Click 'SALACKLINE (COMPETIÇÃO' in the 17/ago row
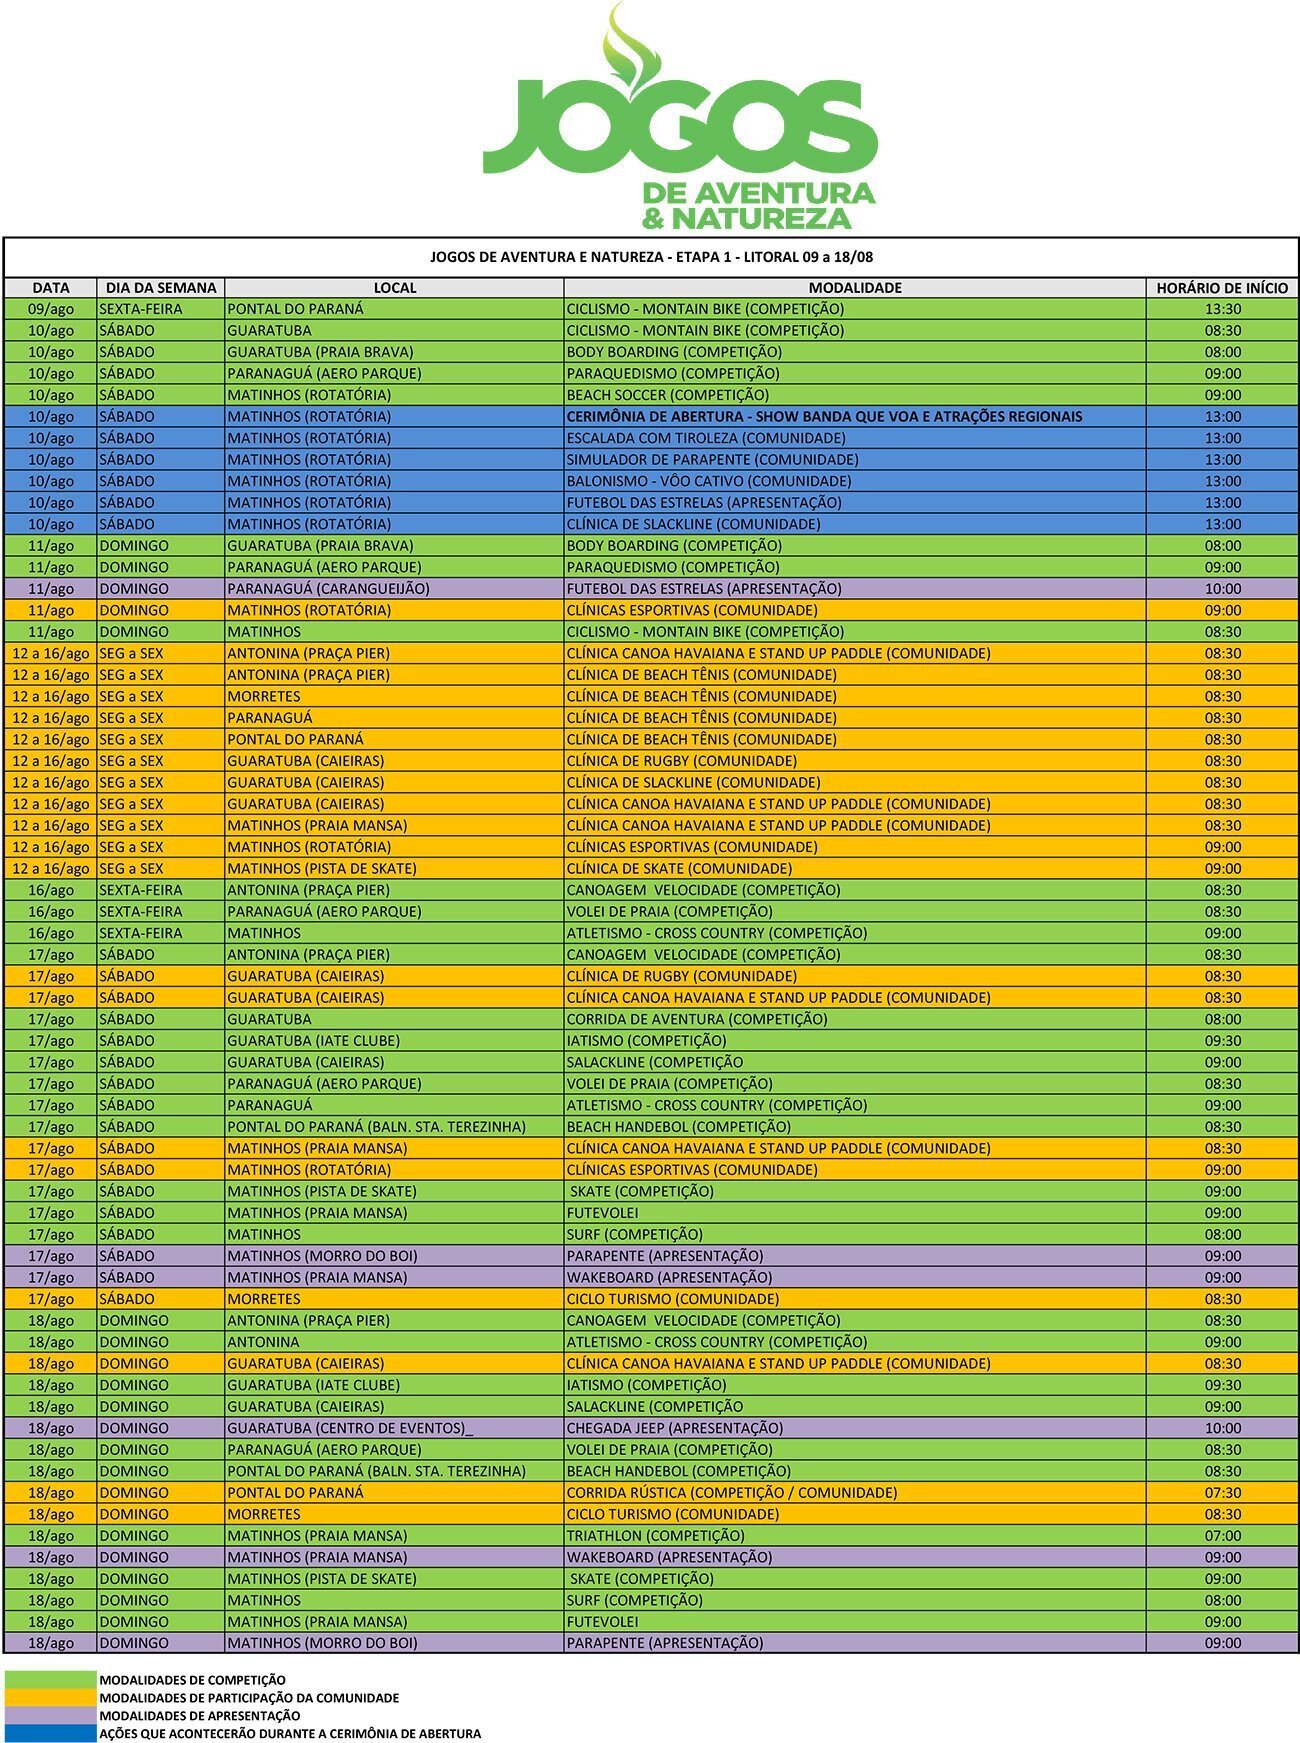The image size is (1300, 1743). pyautogui.click(x=855, y=1062)
